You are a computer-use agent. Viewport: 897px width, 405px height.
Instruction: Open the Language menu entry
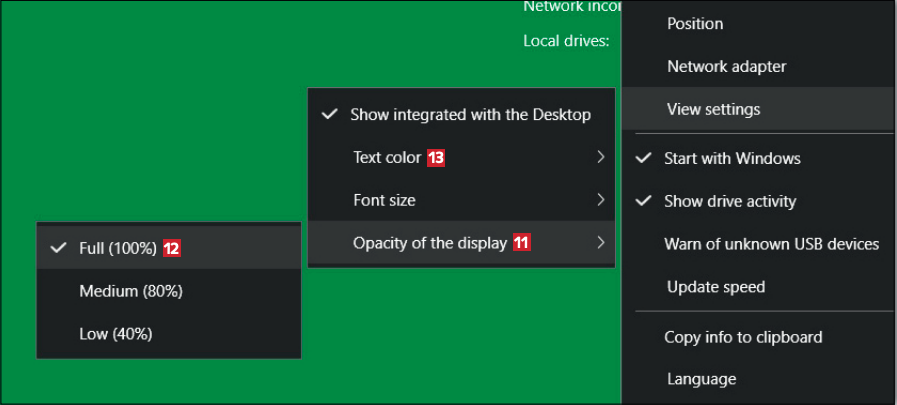701,379
